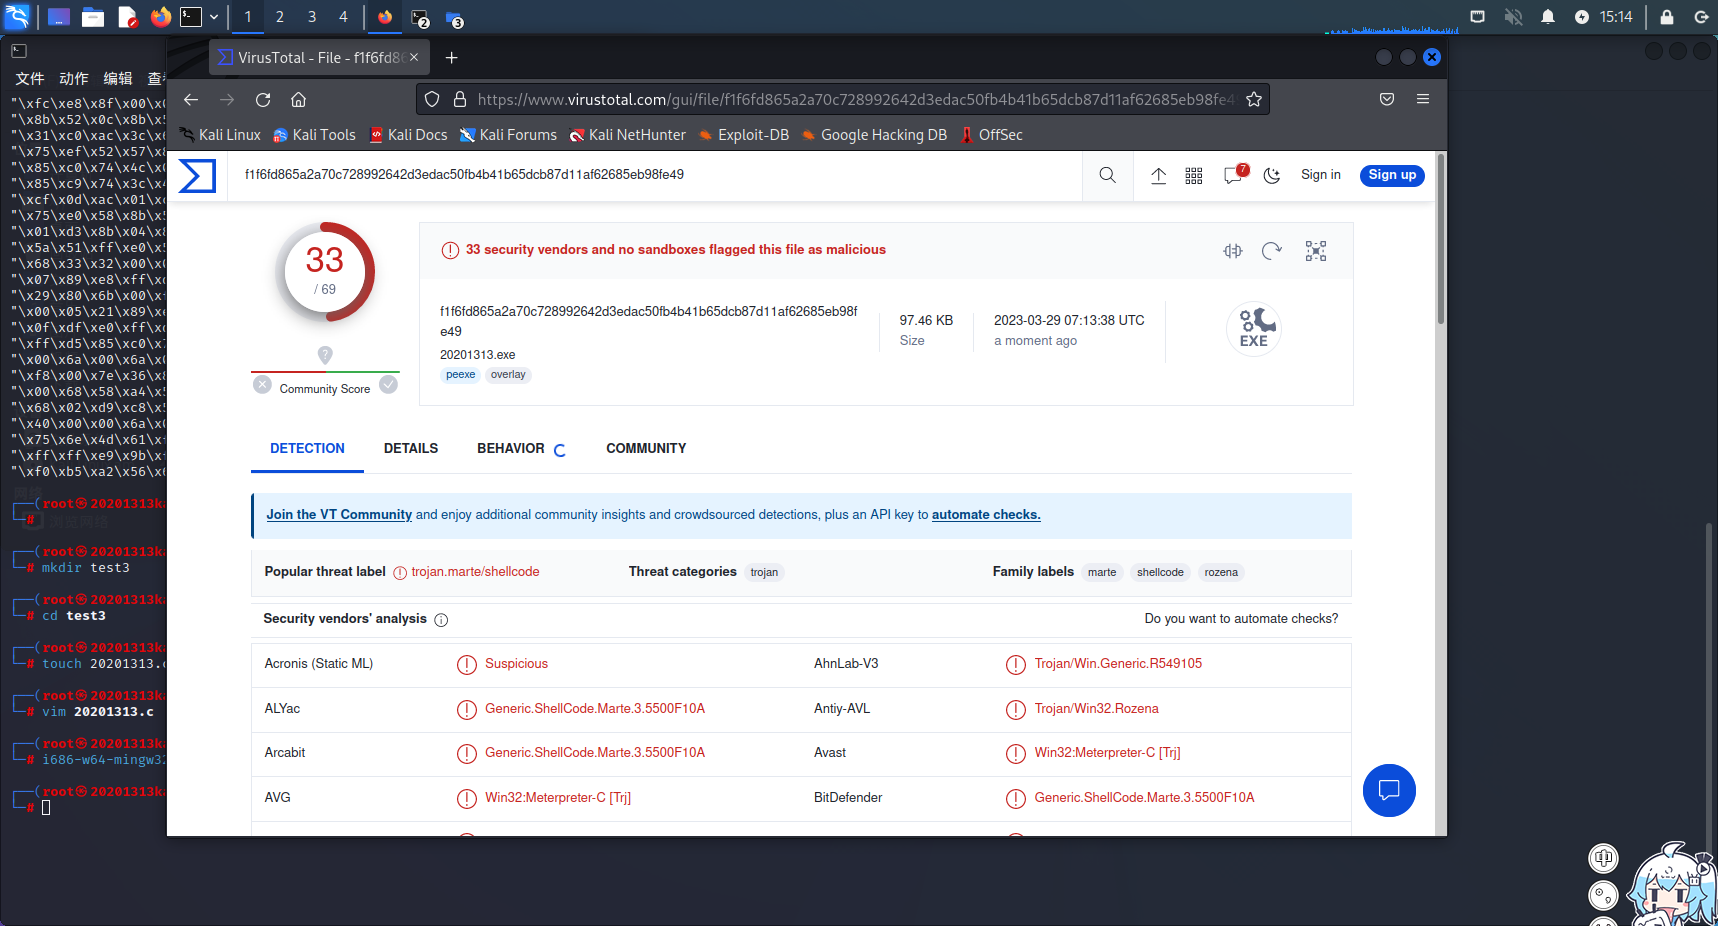Close the VirusTotal browser tab
Screen dimensions: 1718x926
414,58
